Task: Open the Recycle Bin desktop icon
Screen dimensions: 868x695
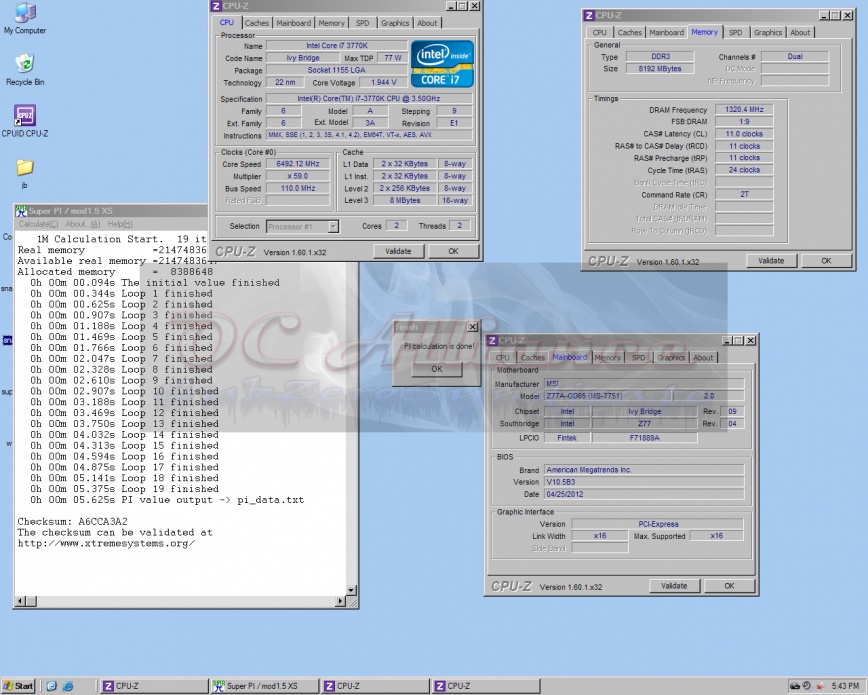Action: [x=24, y=65]
